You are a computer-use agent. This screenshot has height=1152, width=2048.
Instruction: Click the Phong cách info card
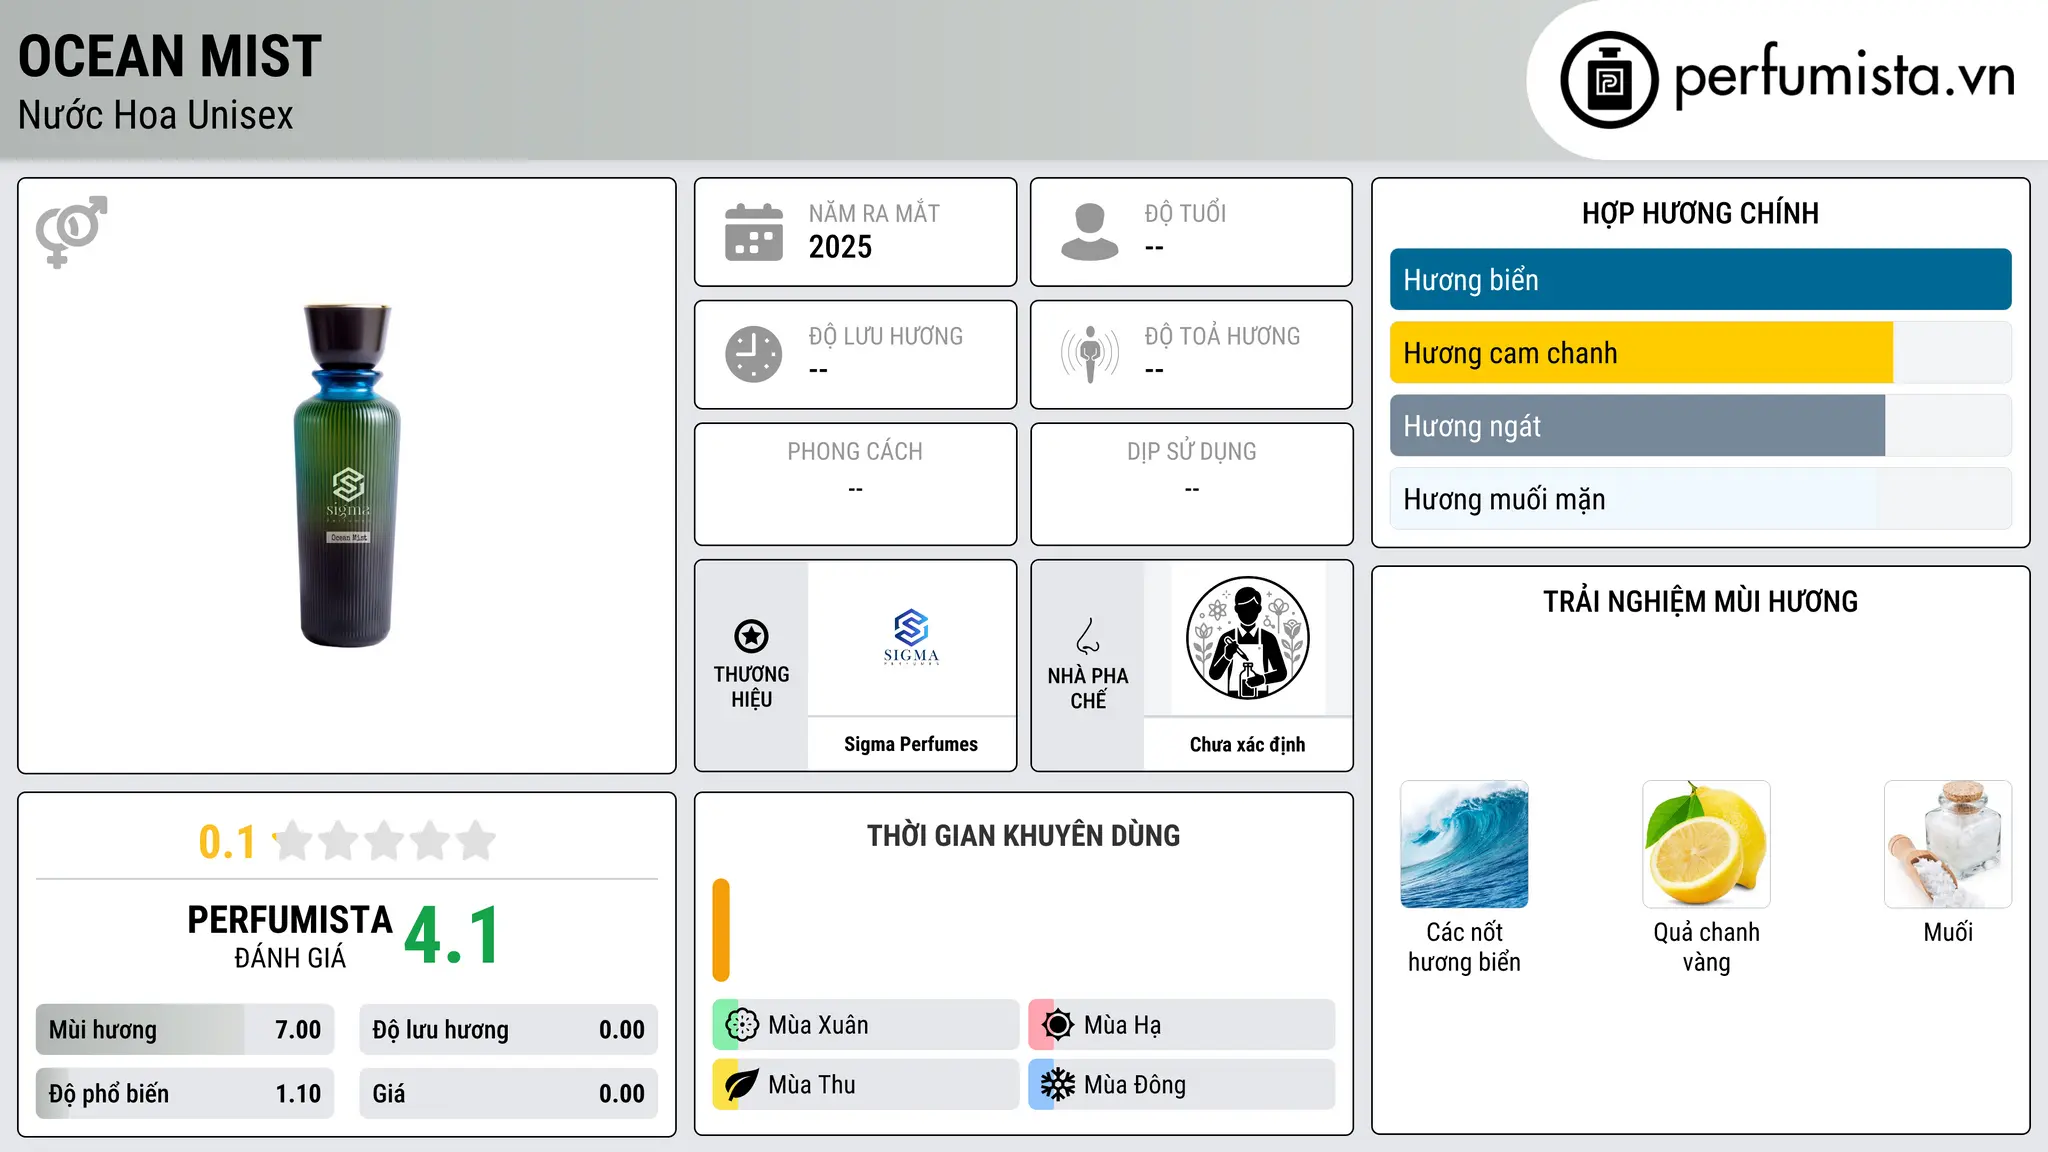(855, 484)
